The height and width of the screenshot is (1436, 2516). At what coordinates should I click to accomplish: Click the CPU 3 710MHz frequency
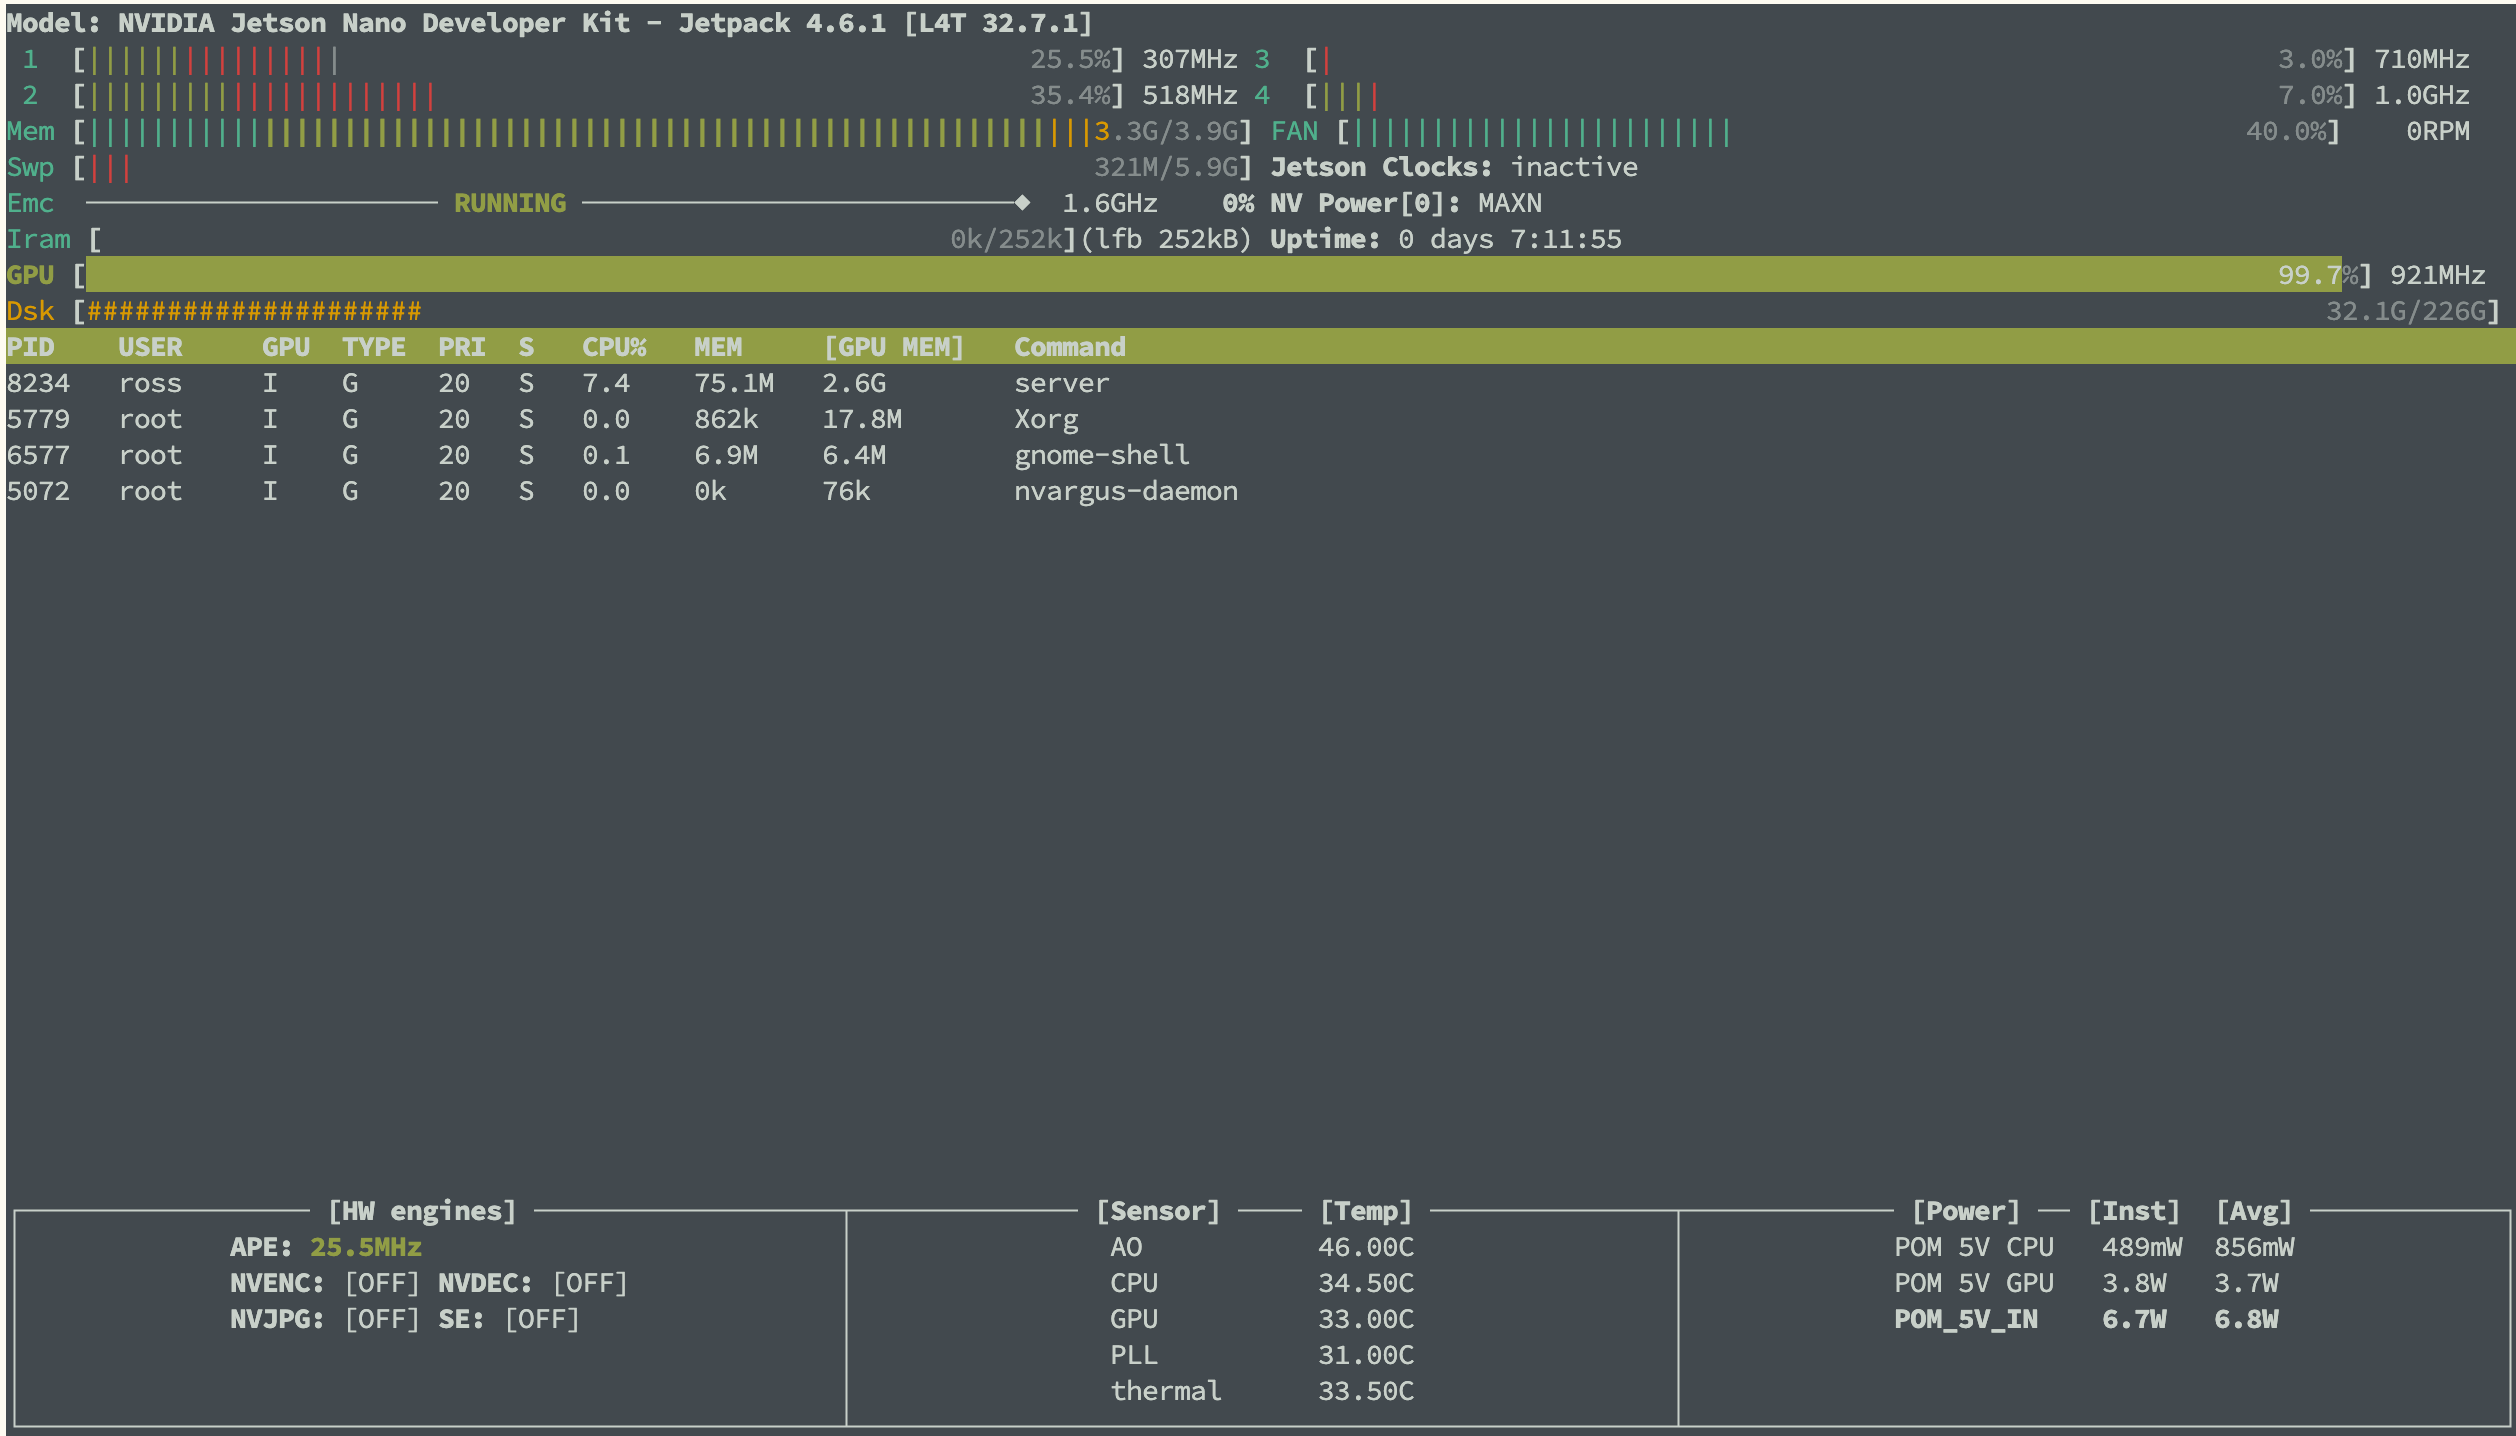pyautogui.click(x=2422, y=59)
